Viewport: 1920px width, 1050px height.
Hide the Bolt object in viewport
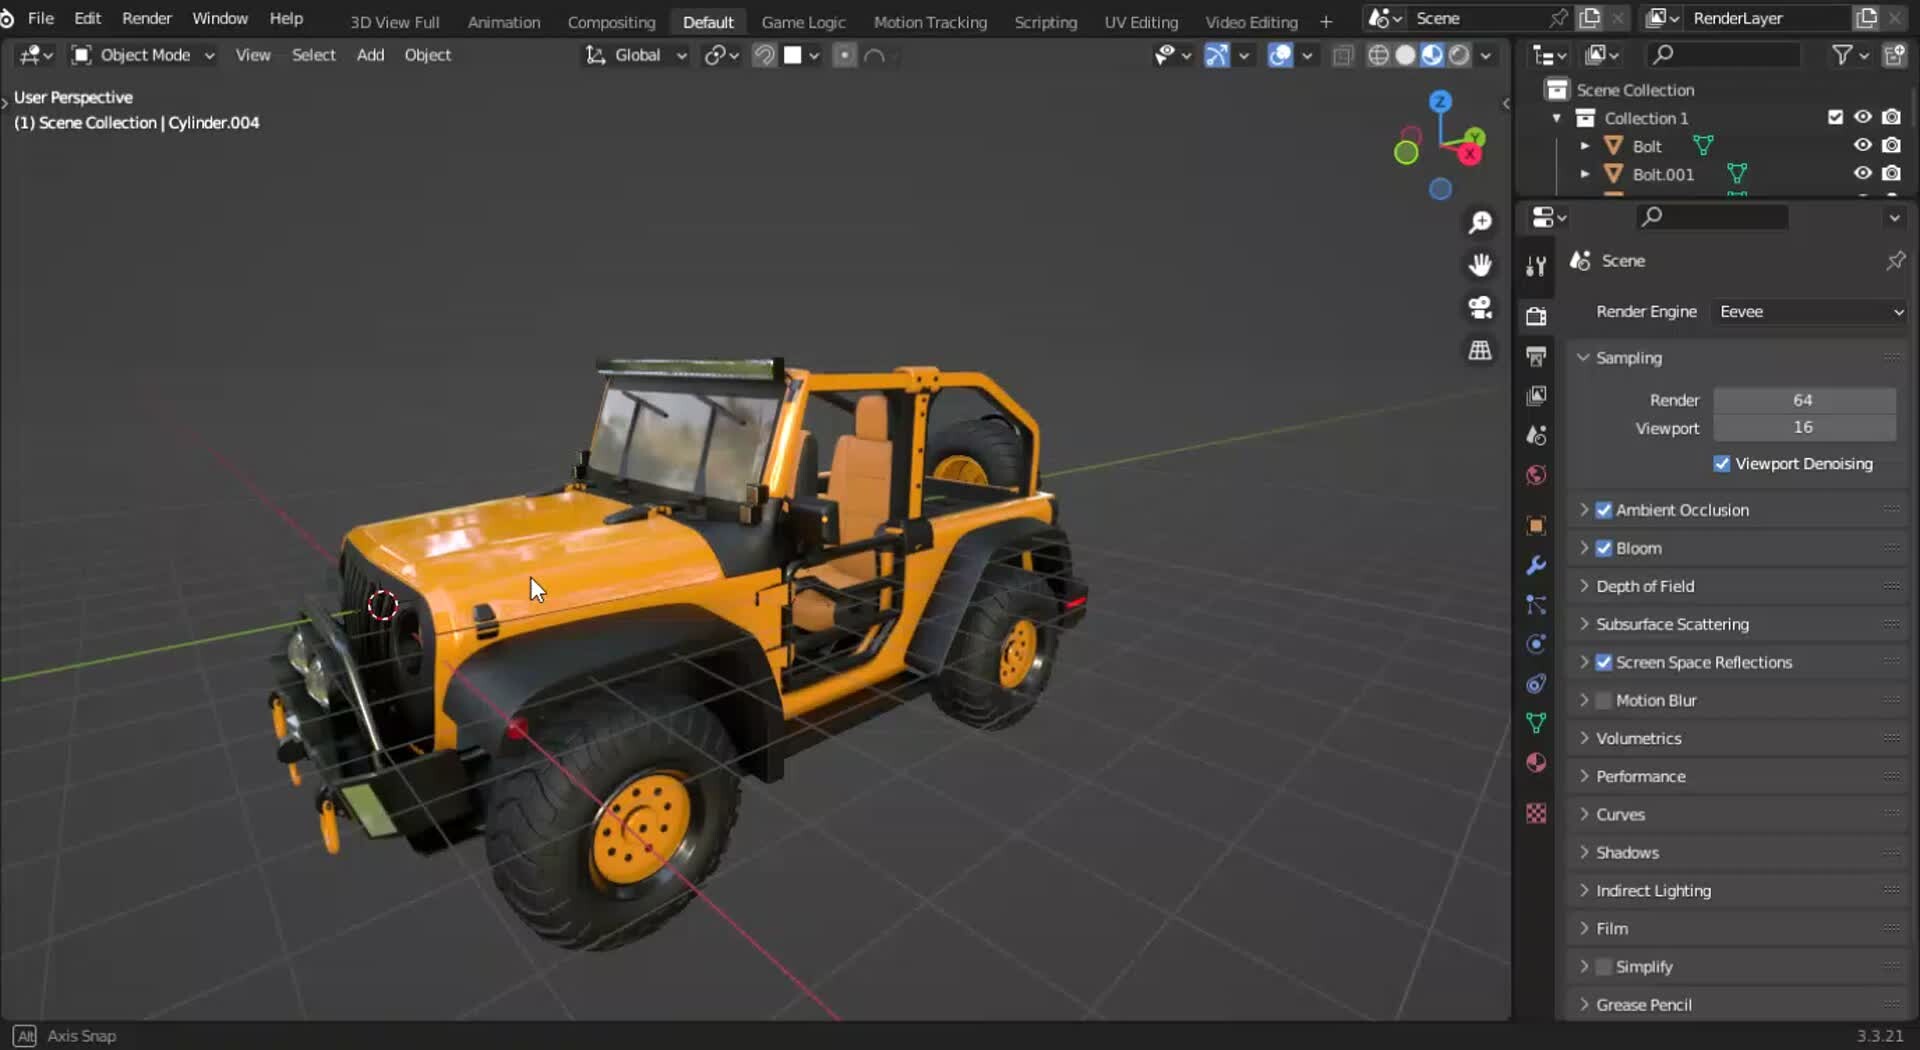(x=1862, y=145)
